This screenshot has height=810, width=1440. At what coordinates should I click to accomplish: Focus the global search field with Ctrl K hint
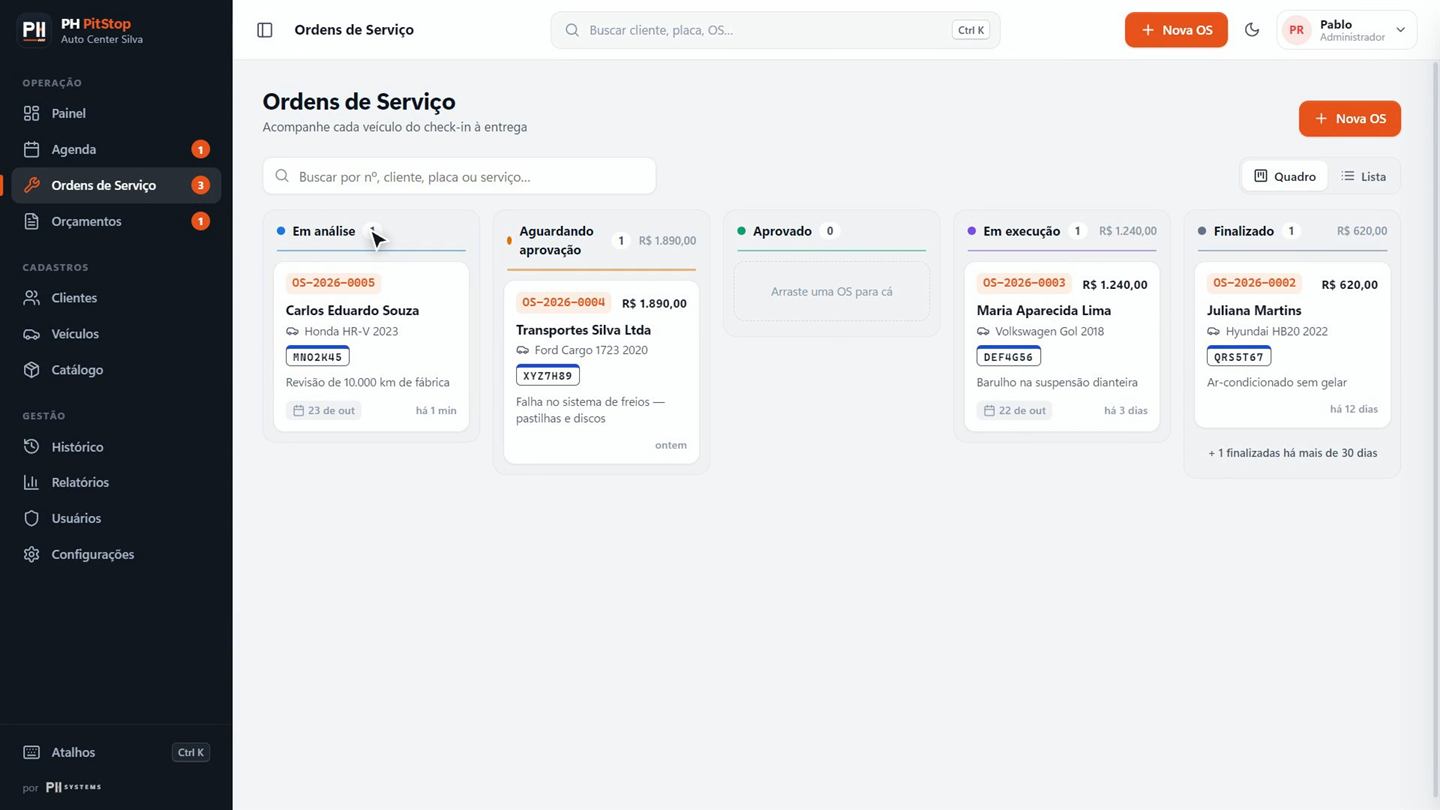(775, 30)
